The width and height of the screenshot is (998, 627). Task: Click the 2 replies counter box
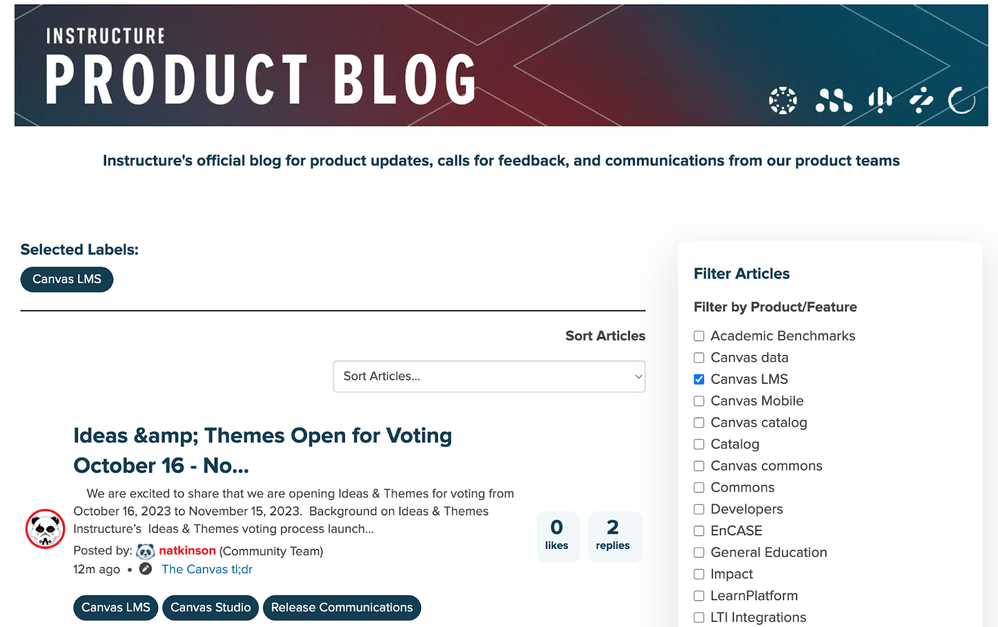613,536
